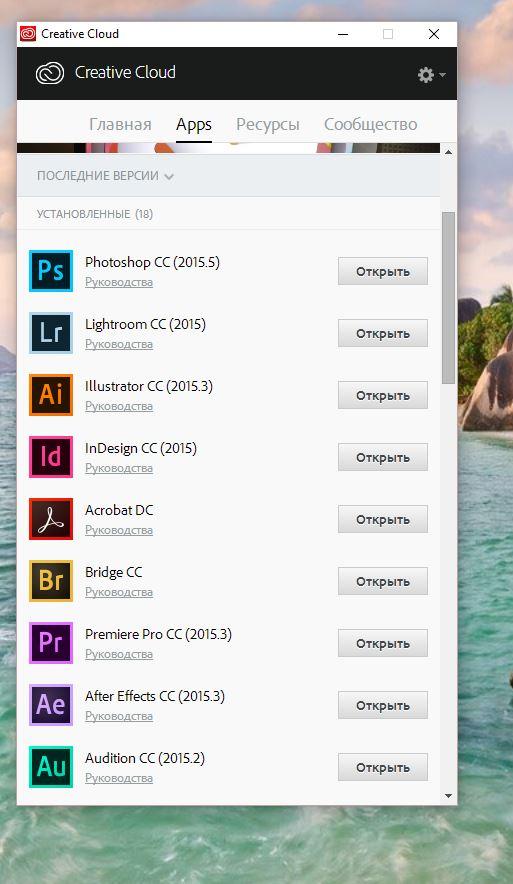
Task: Click the Audition CC (2015.2) name
Action: [x=145, y=758]
